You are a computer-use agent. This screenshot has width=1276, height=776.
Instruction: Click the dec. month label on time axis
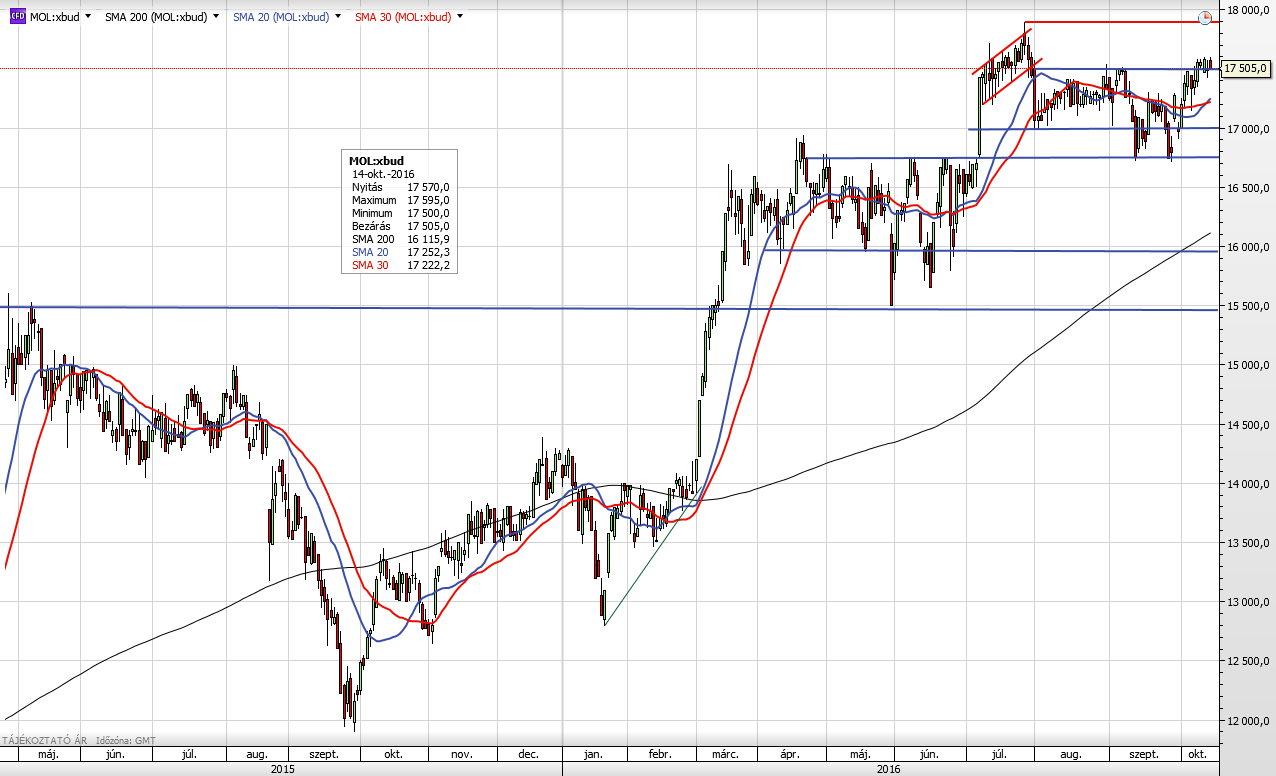click(x=529, y=754)
